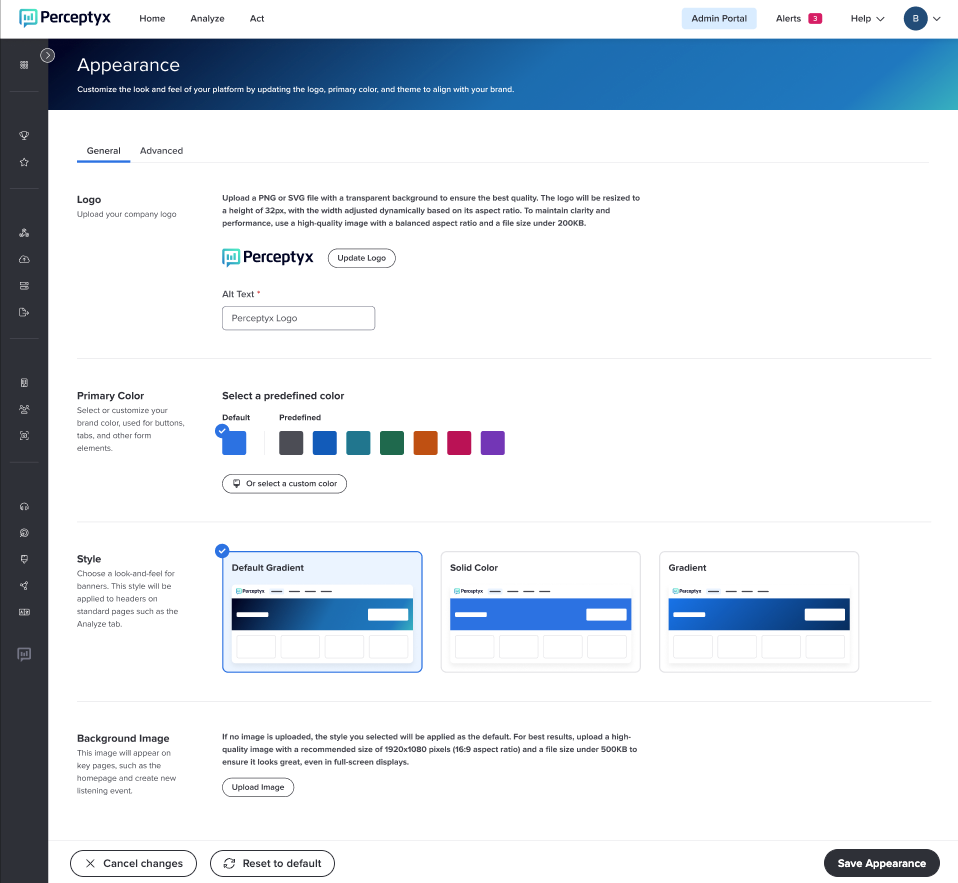This screenshot has height=883, width=958.
Task: Open the headset support icon in sidebar
Action: [24, 507]
